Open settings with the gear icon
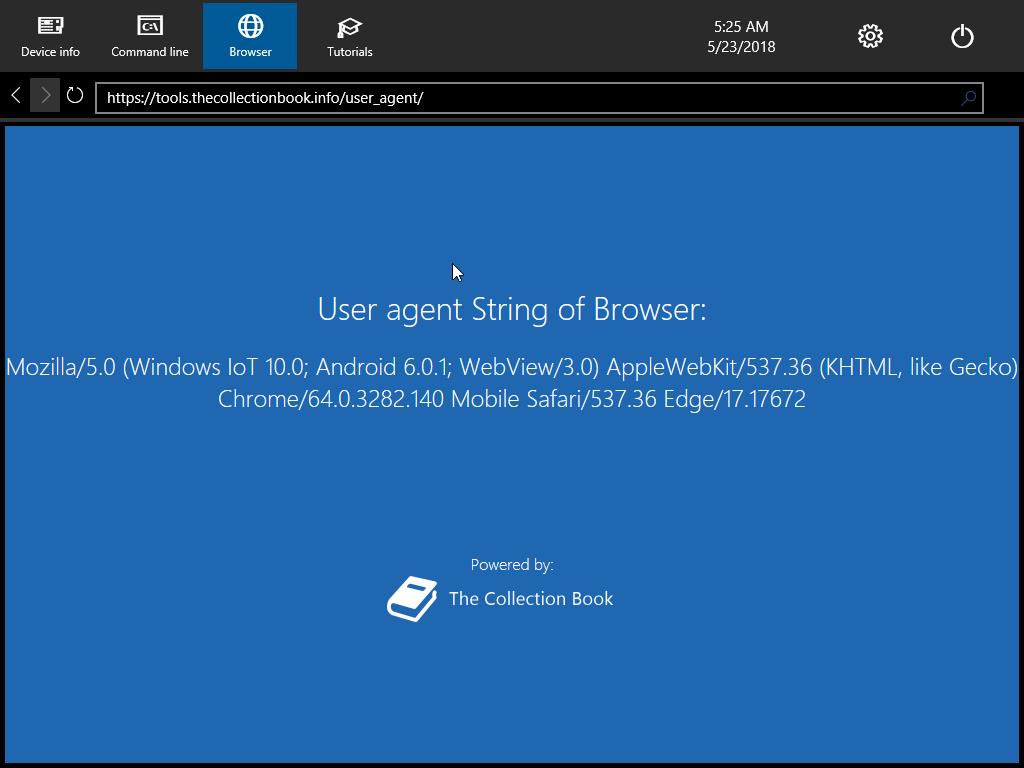This screenshot has height=768, width=1024. 870,36
